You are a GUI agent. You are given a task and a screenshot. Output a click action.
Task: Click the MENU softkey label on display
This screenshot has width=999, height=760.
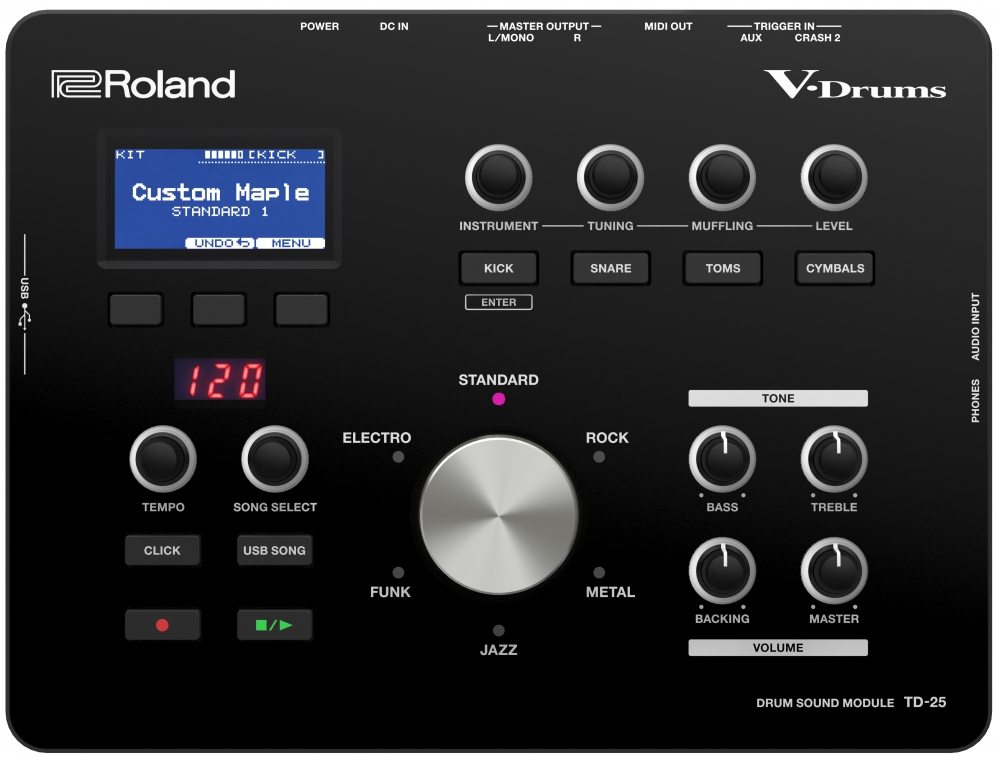coord(291,243)
